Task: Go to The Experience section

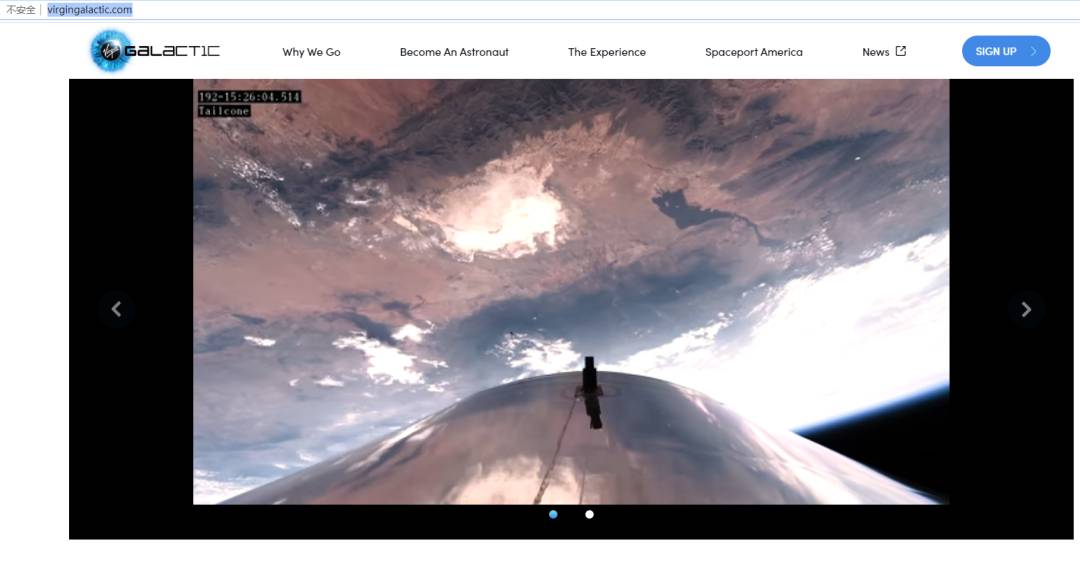Action: pyautogui.click(x=607, y=52)
